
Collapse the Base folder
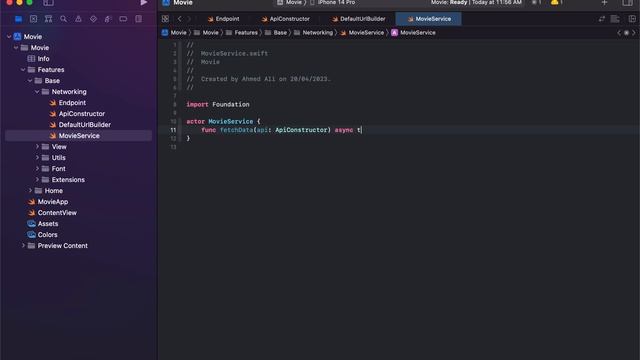pos(30,81)
